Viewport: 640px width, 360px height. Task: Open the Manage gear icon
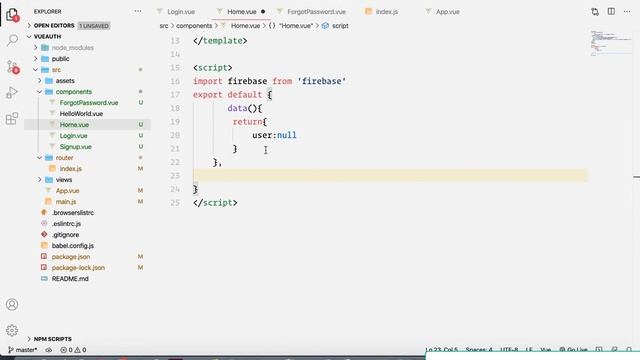click(x=12, y=330)
